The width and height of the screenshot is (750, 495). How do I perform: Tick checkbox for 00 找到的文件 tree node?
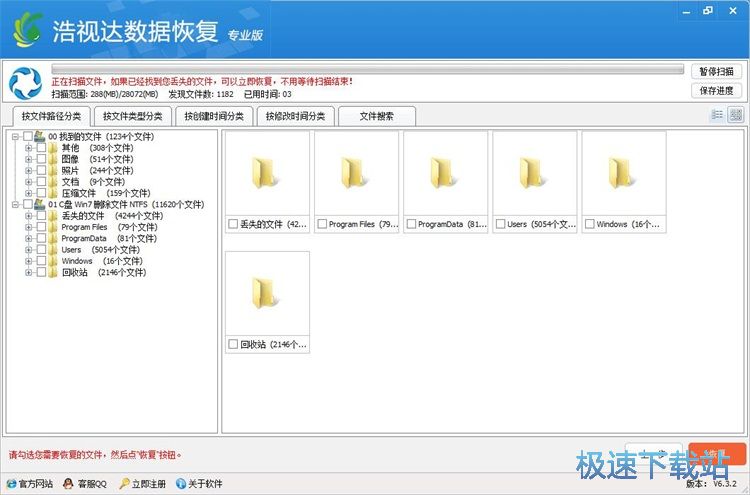click(28, 136)
